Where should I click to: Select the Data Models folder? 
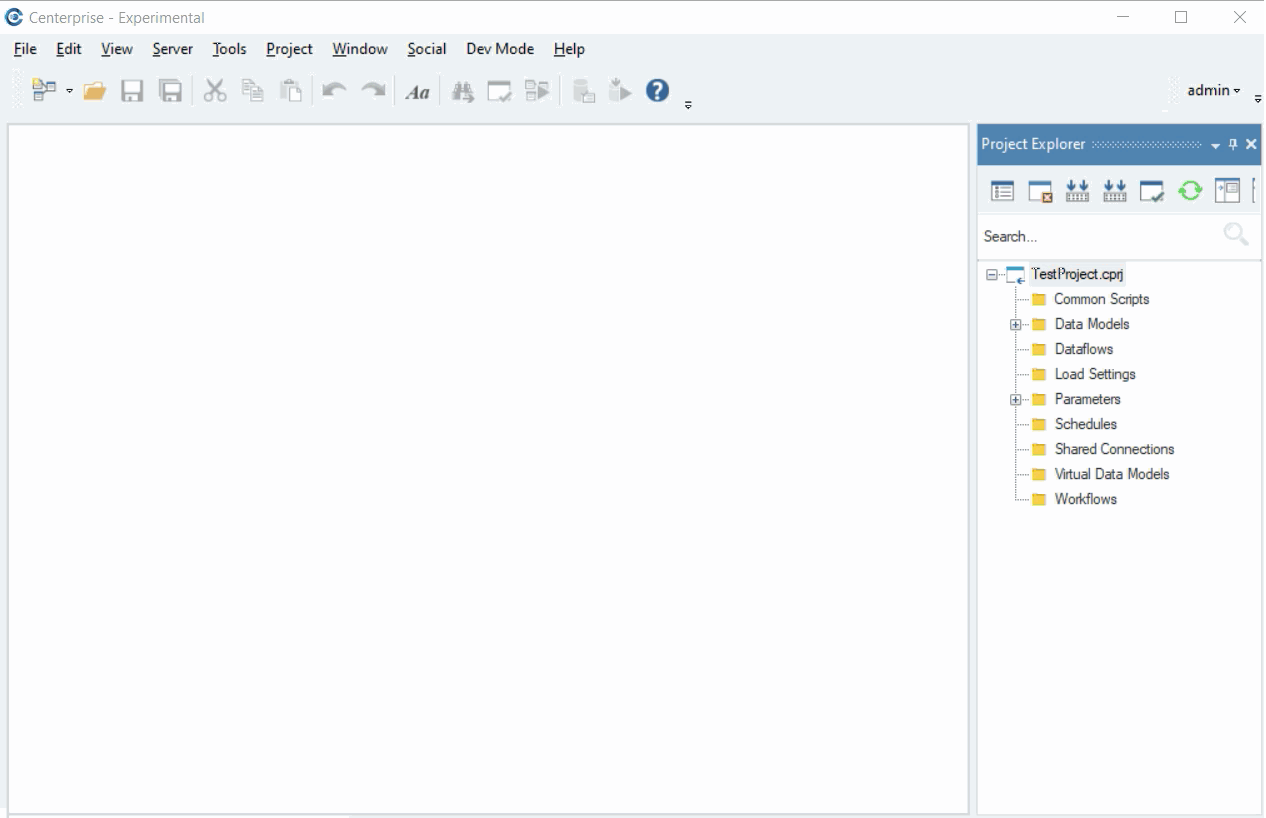click(x=1092, y=324)
